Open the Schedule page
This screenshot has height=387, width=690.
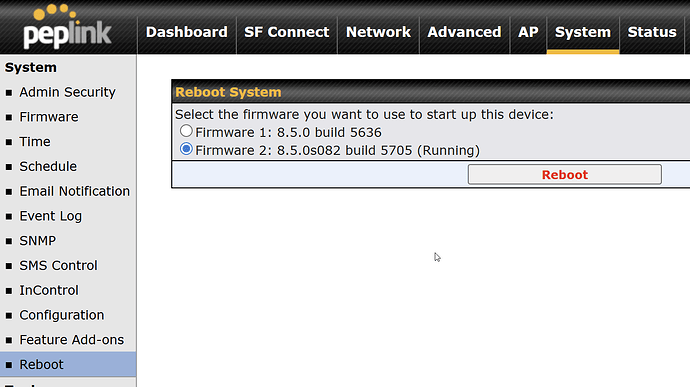coord(48,166)
